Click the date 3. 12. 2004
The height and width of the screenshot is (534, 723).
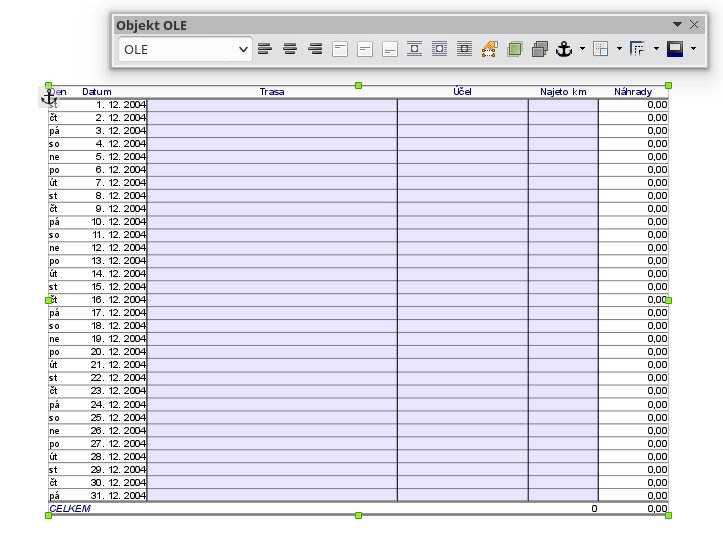click(x=121, y=131)
